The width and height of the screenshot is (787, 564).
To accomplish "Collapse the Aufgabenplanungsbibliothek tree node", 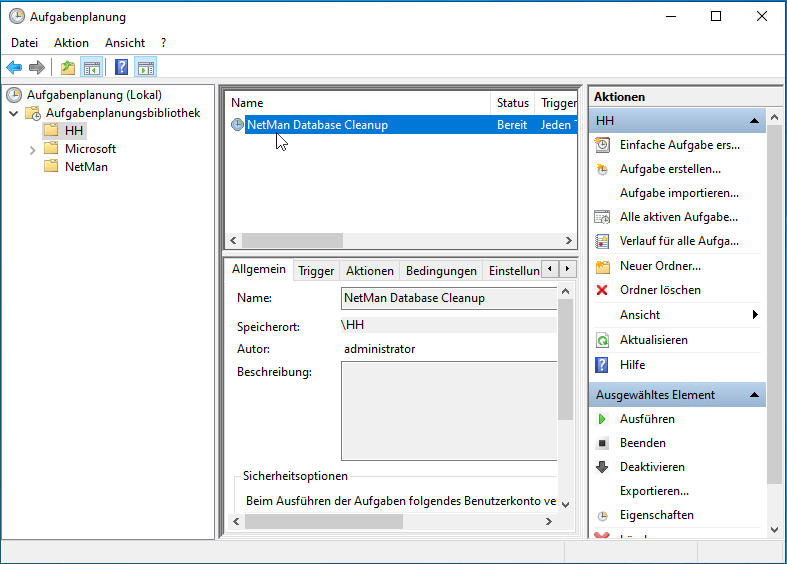I will [x=14, y=114].
